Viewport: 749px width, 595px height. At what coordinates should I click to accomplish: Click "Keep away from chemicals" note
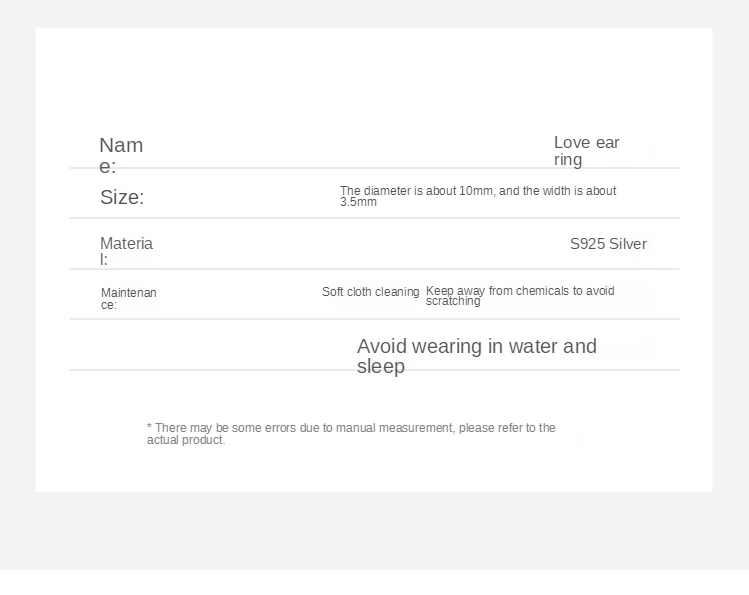pos(520,291)
